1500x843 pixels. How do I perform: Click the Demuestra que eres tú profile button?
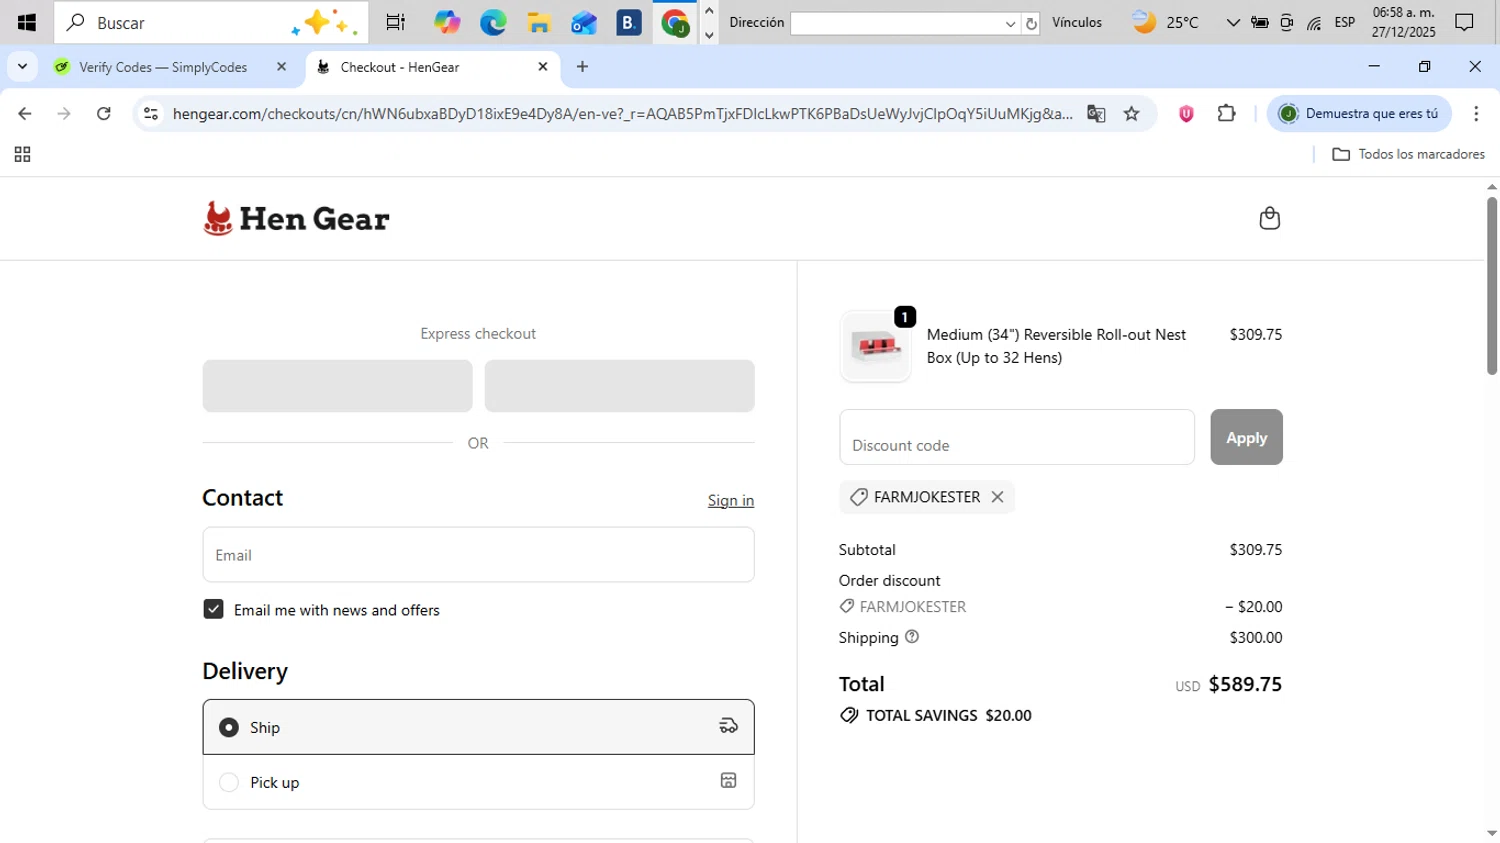[x=1359, y=113]
